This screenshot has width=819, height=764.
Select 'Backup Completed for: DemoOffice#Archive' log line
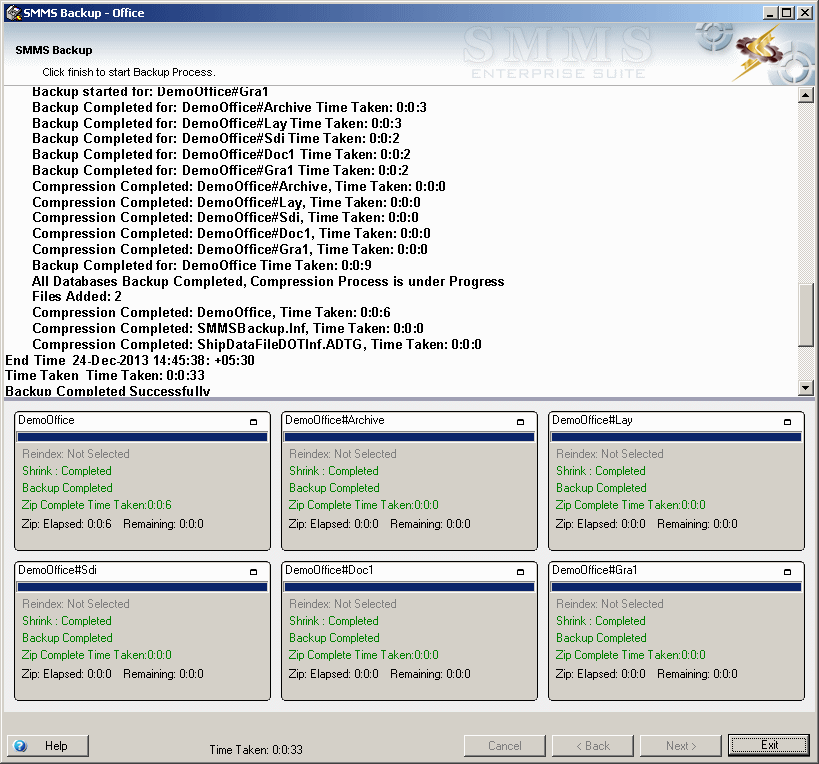coord(229,108)
